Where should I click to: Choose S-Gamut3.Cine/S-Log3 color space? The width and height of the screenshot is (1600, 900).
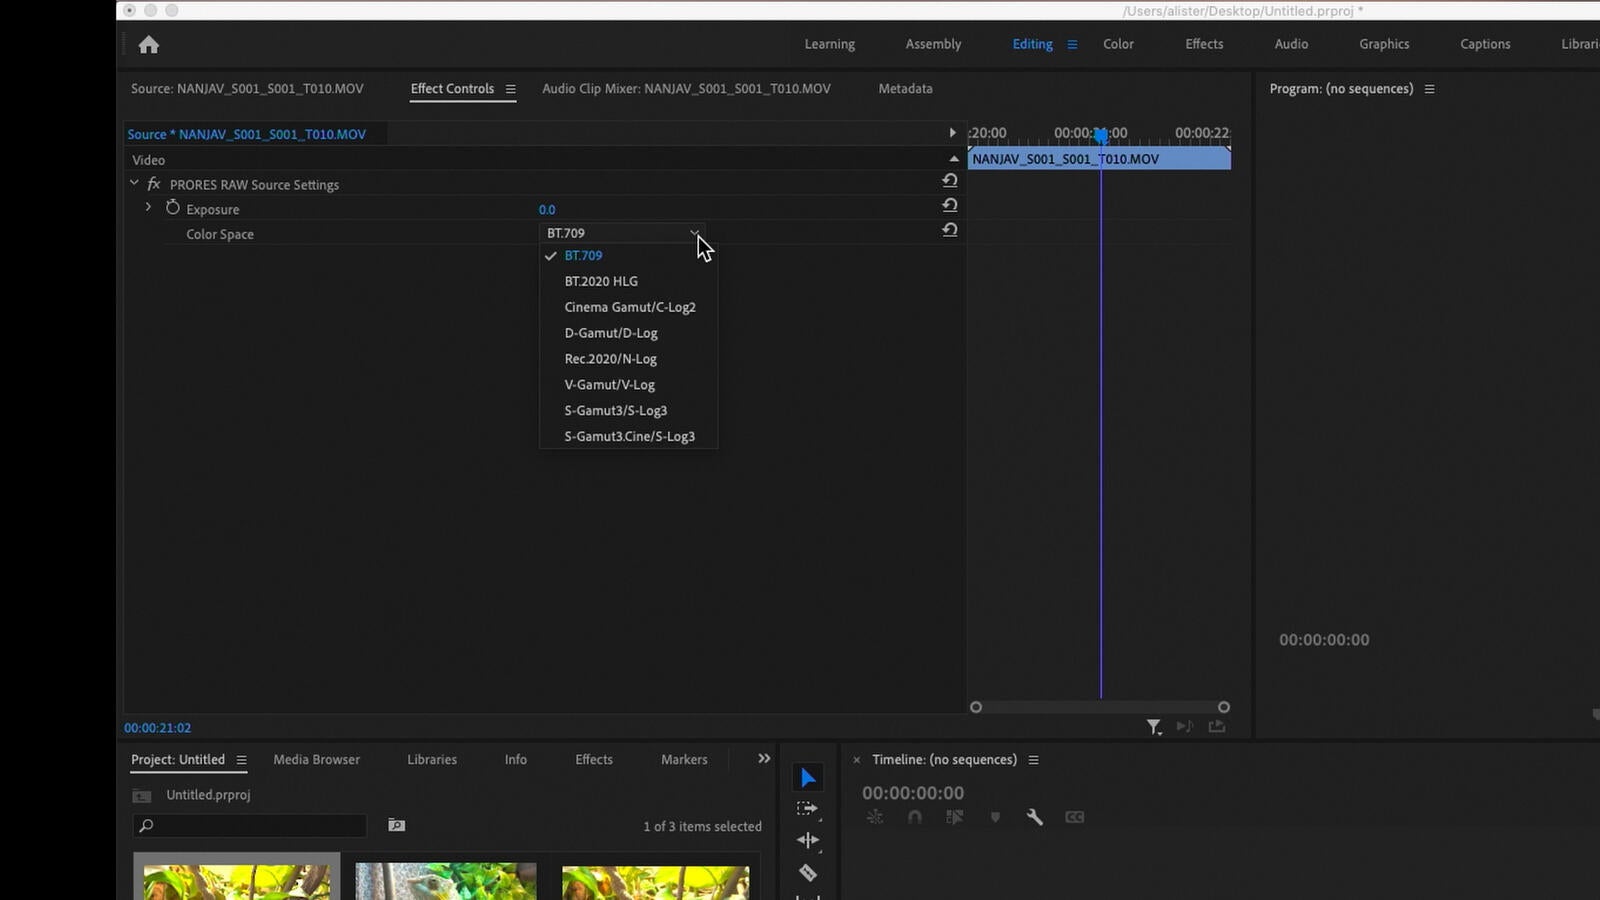tap(629, 437)
